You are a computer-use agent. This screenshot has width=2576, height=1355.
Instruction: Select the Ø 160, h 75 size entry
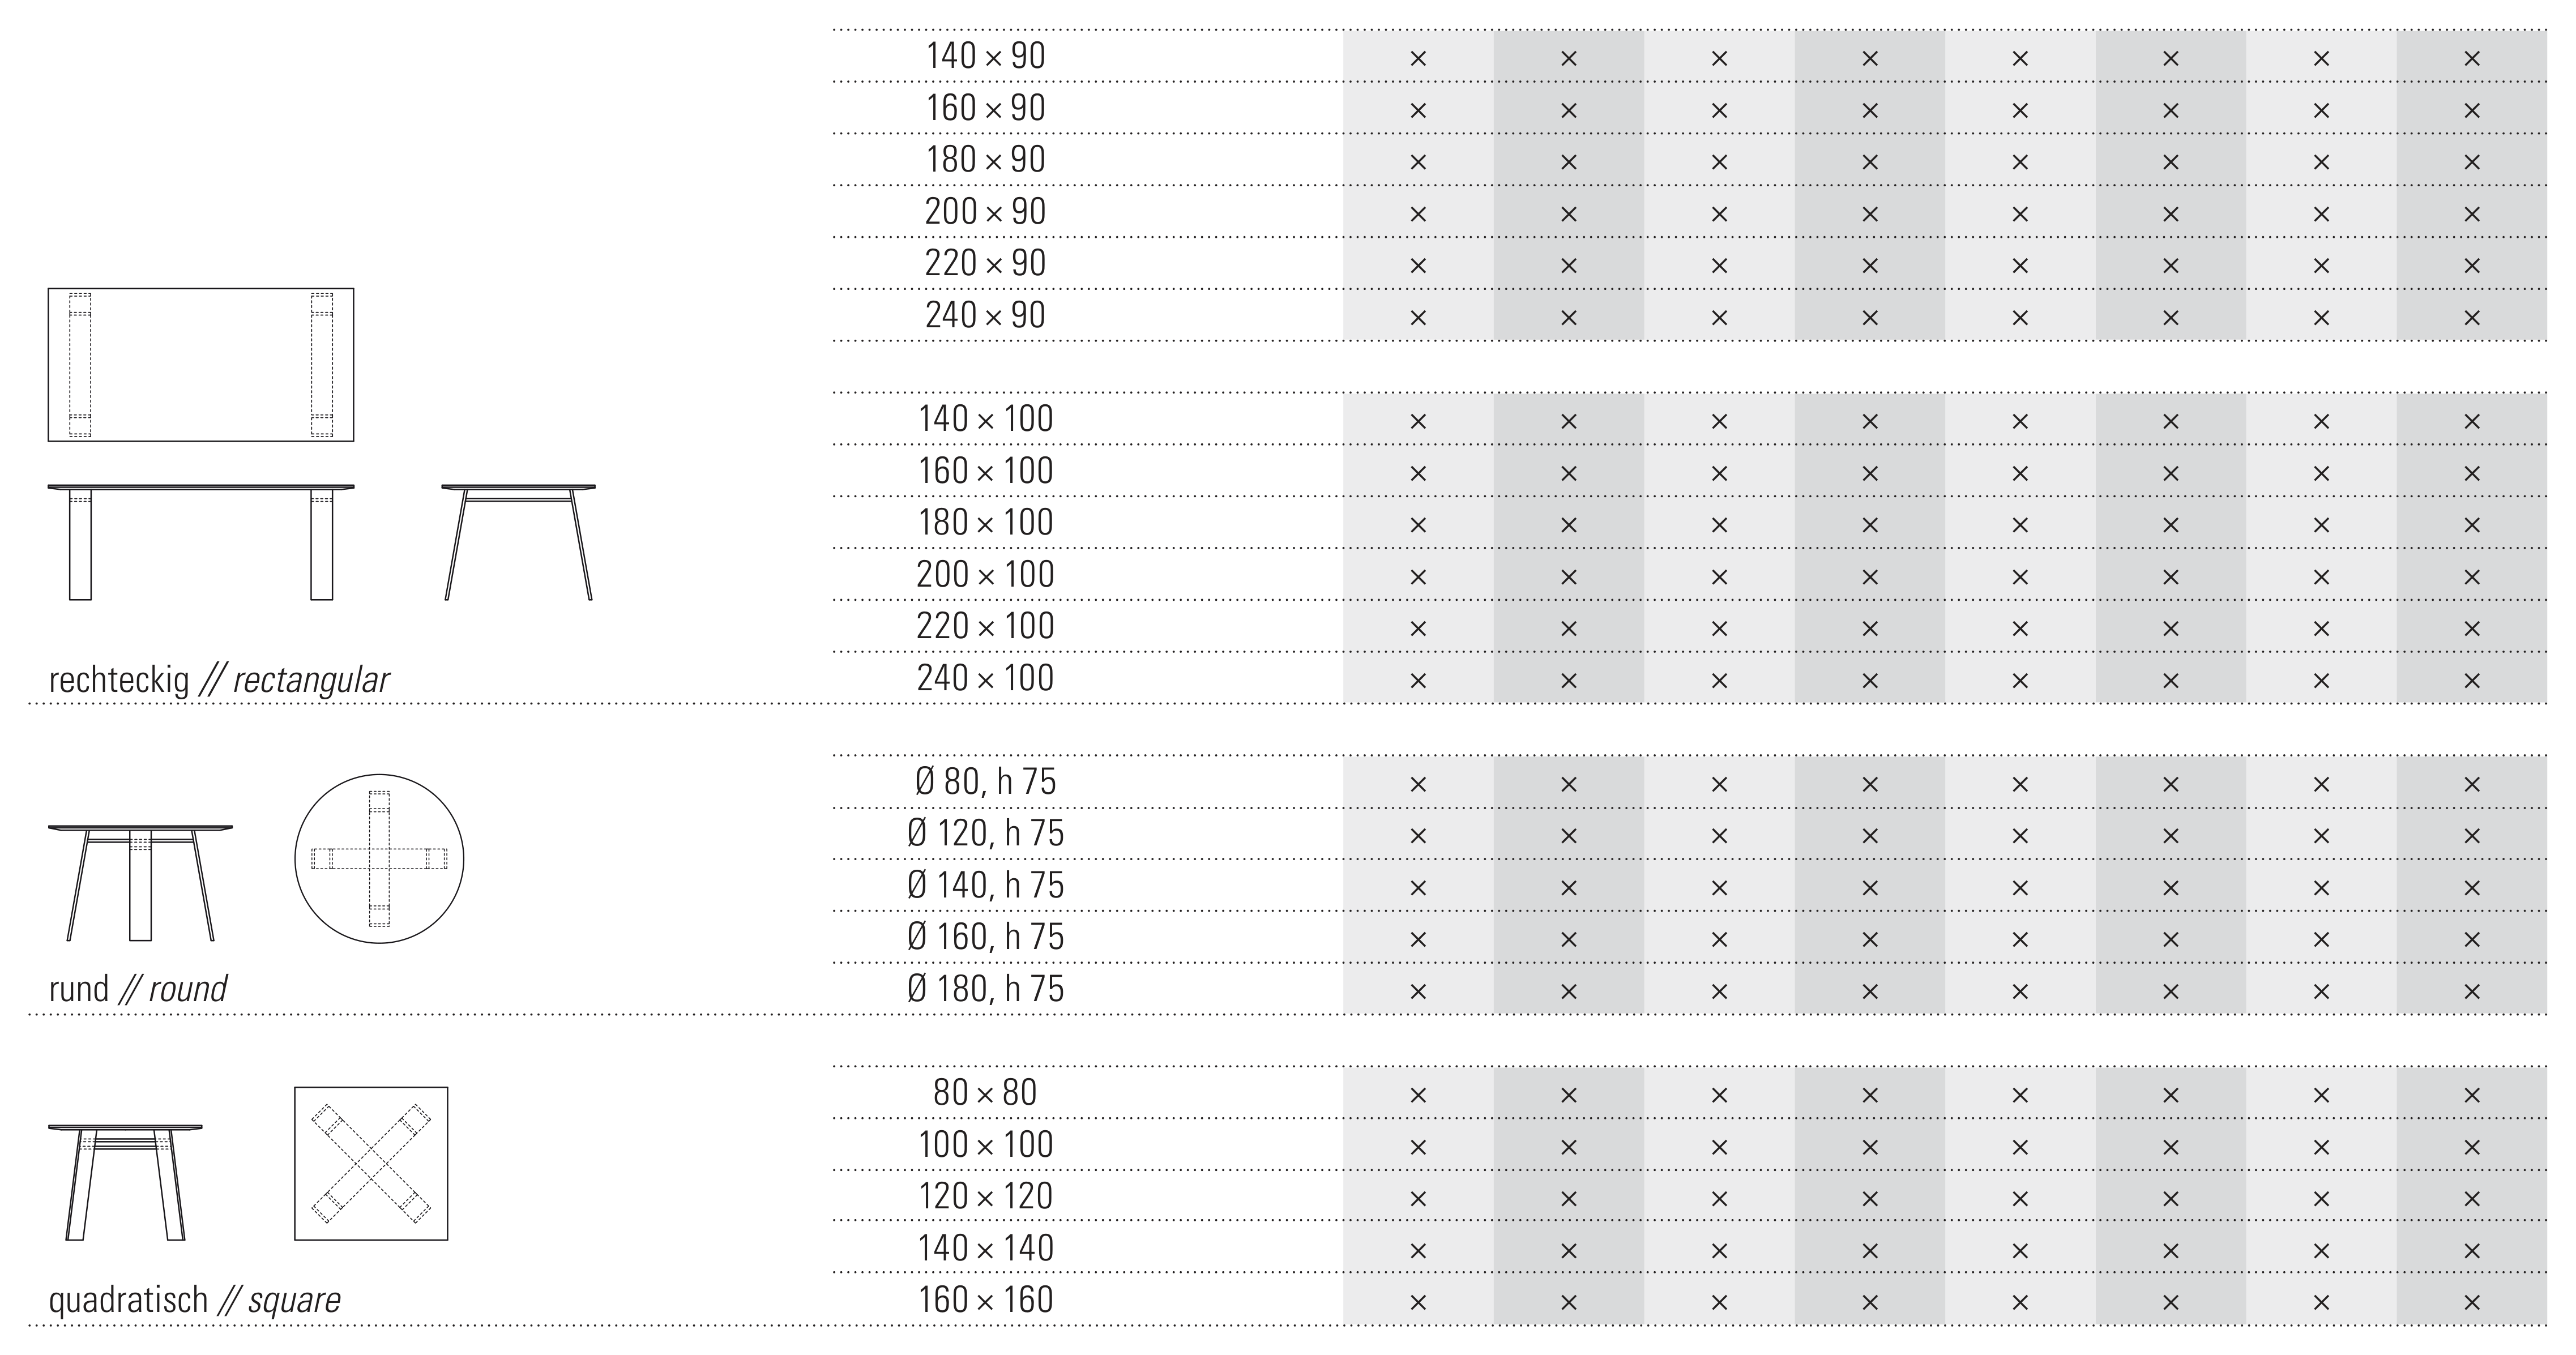985,937
